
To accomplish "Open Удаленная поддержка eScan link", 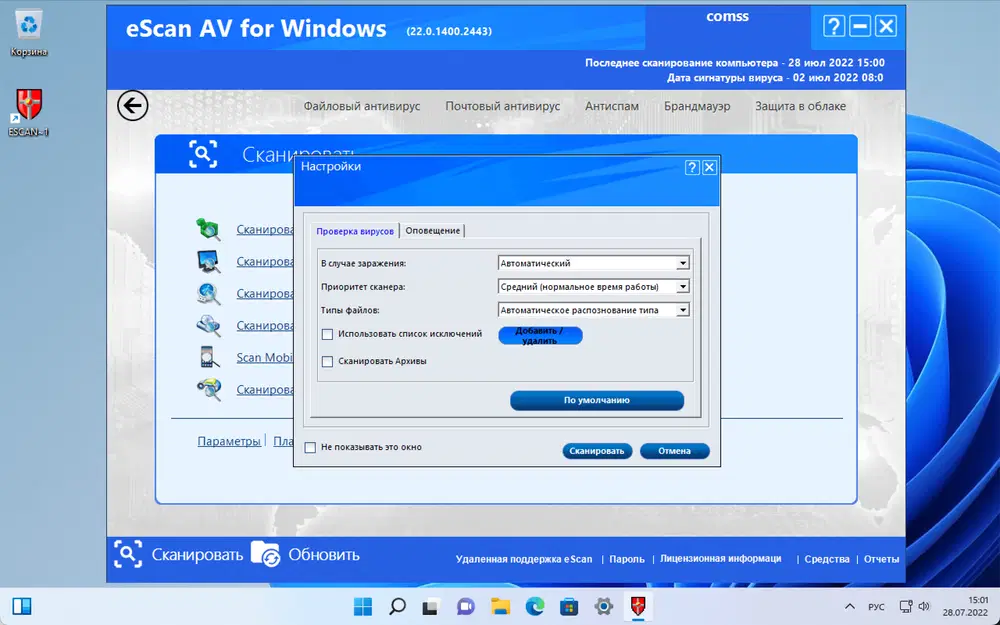I will (524, 559).
